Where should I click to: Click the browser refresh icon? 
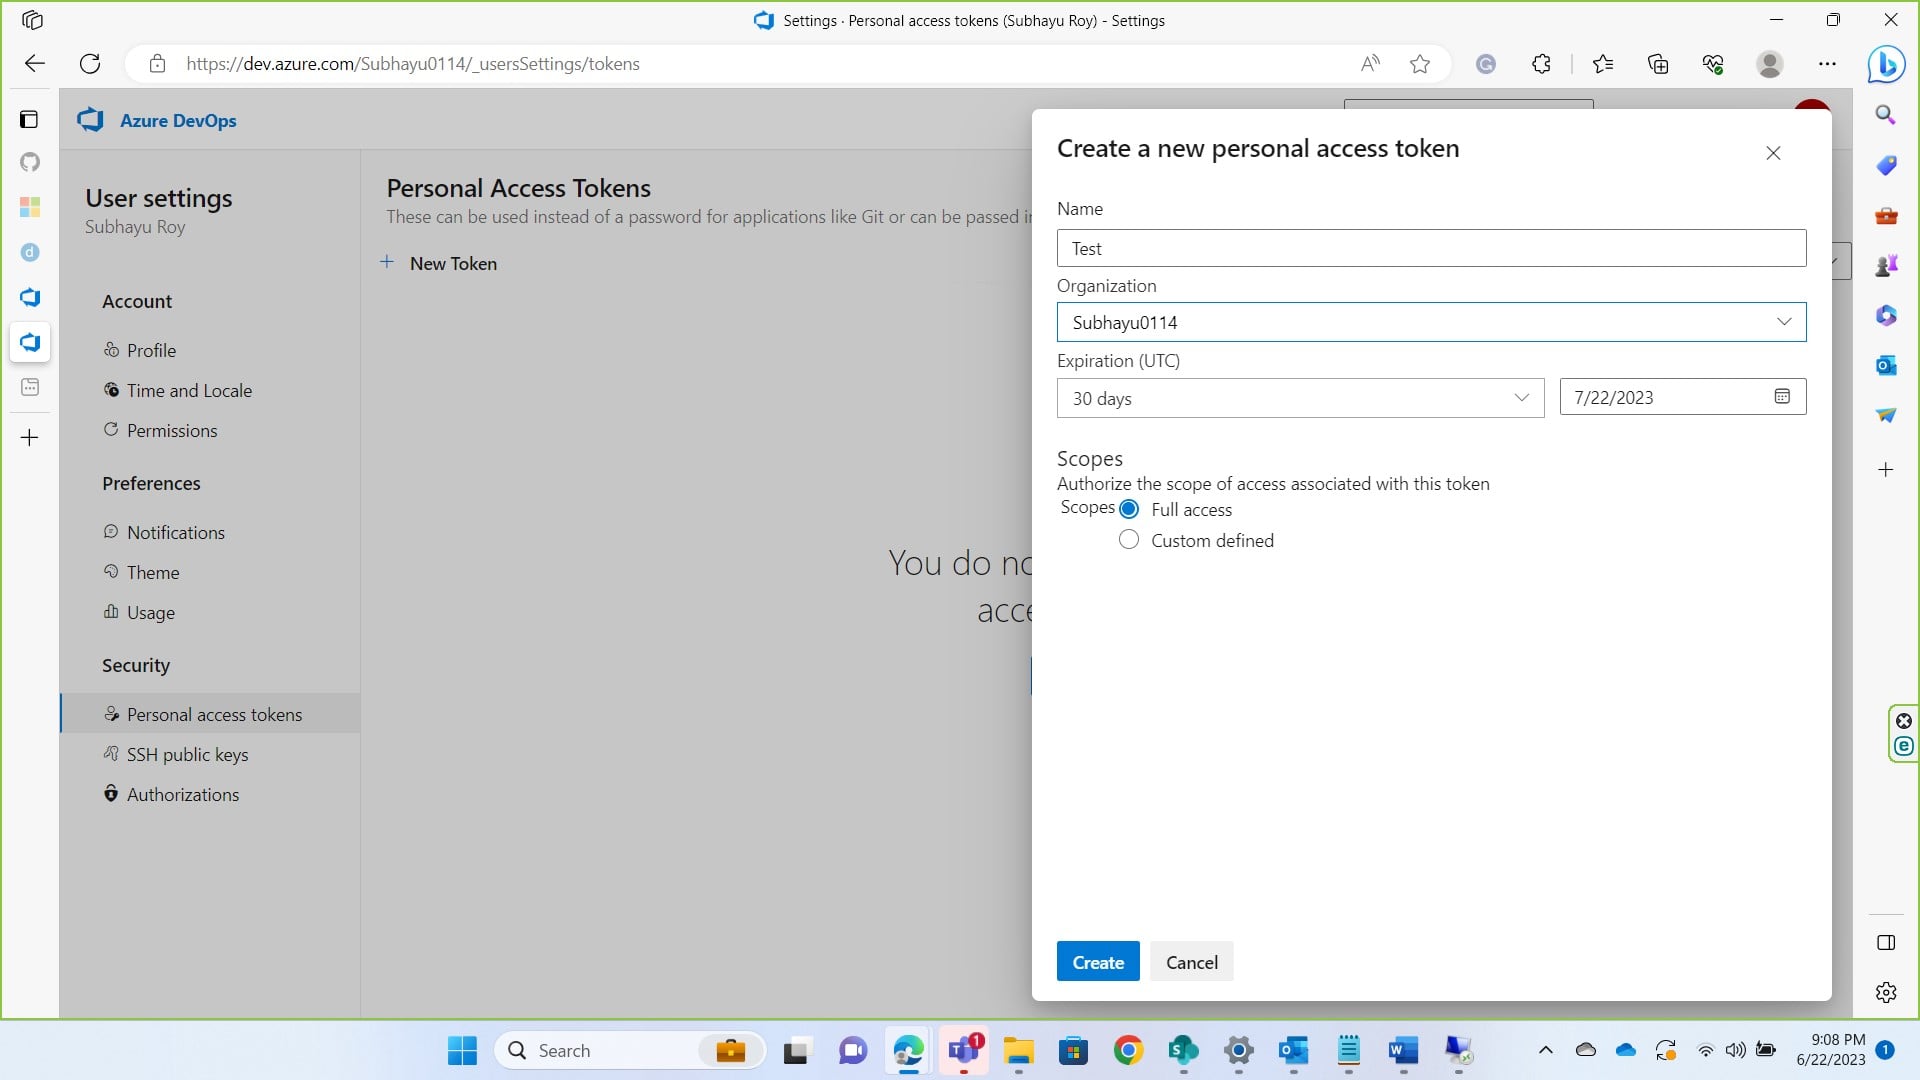pos(90,64)
